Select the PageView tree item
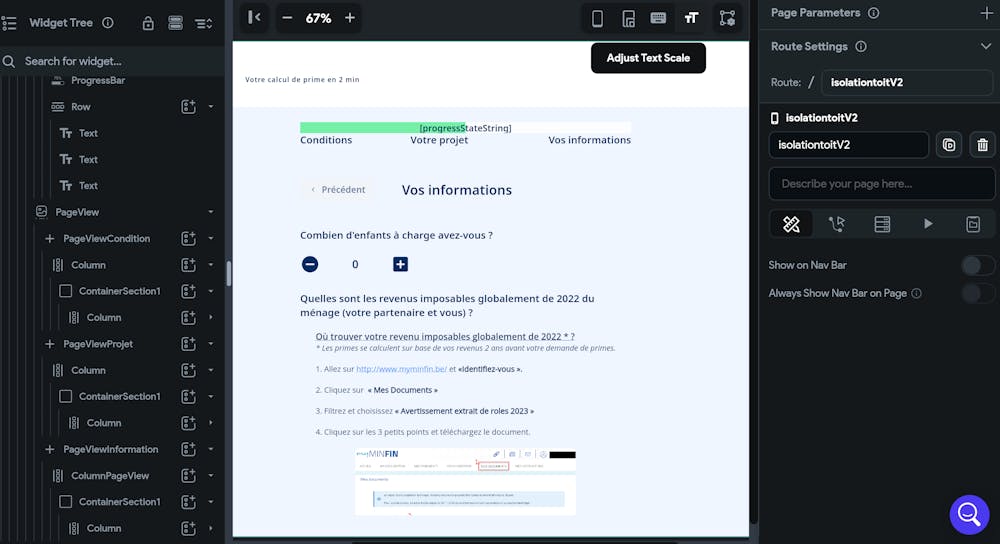Viewport: 1000px width, 544px height. (x=77, y=212)
